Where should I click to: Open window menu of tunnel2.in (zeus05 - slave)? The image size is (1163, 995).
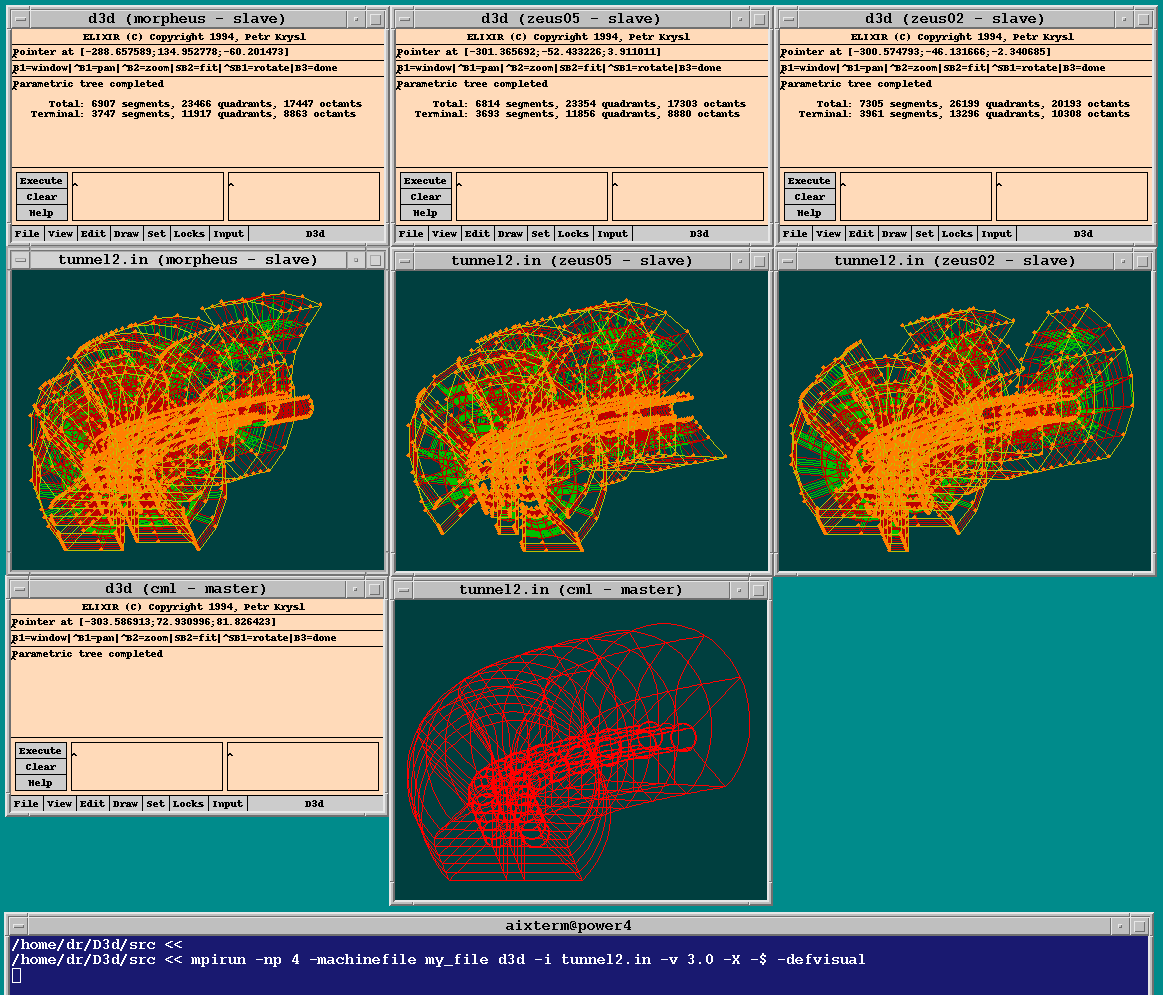pos(404,261)
